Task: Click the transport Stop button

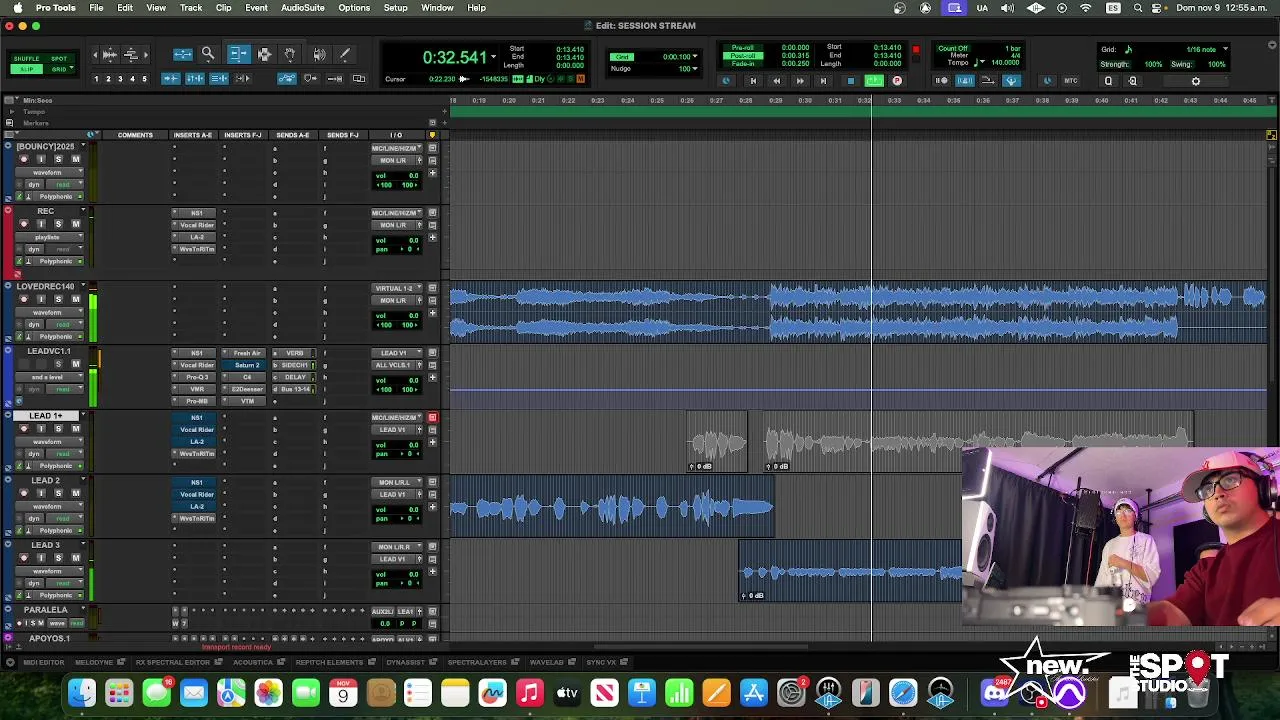Action: tap(850, 81)
